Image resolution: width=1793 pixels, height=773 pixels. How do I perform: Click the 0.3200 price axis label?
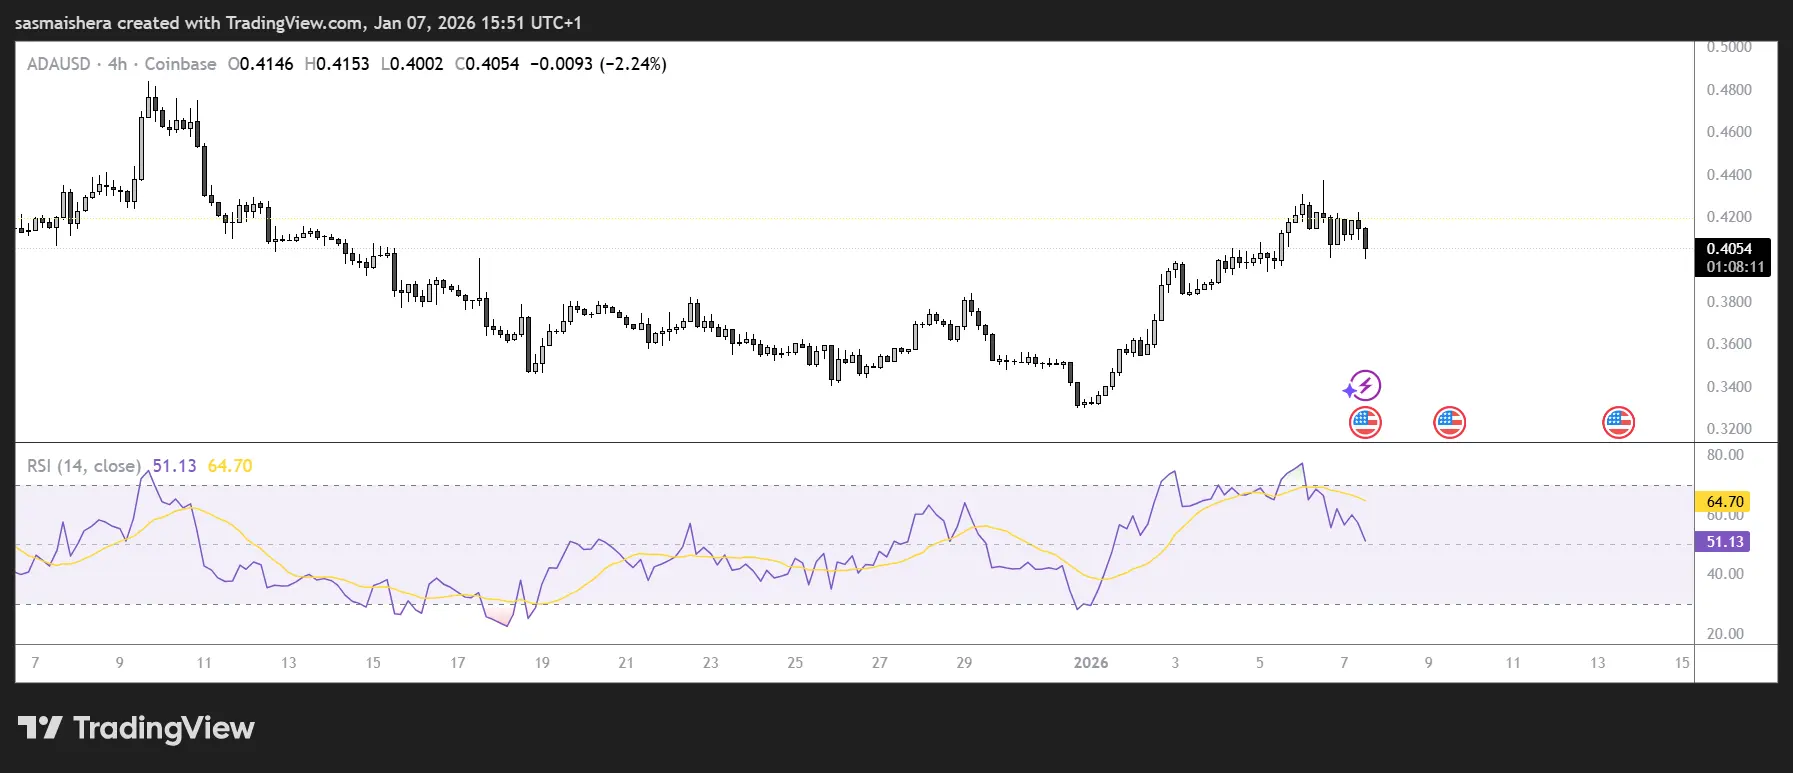pos(1729,429)
